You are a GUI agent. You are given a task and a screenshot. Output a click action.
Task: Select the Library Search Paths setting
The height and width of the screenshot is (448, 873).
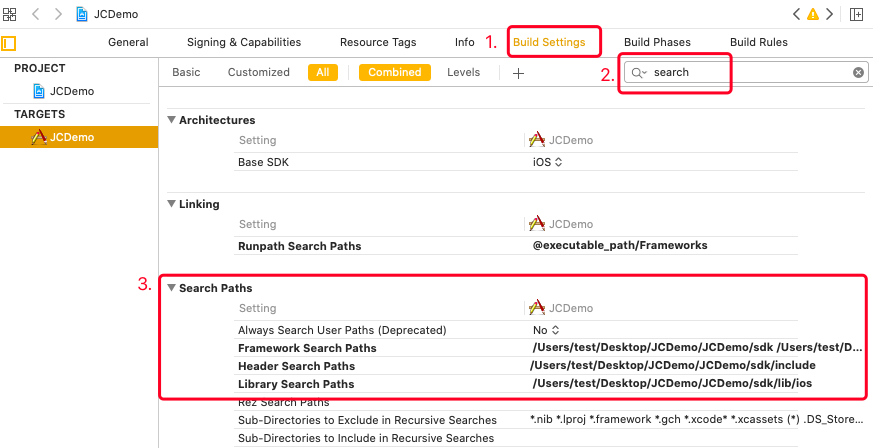point(296,384)
